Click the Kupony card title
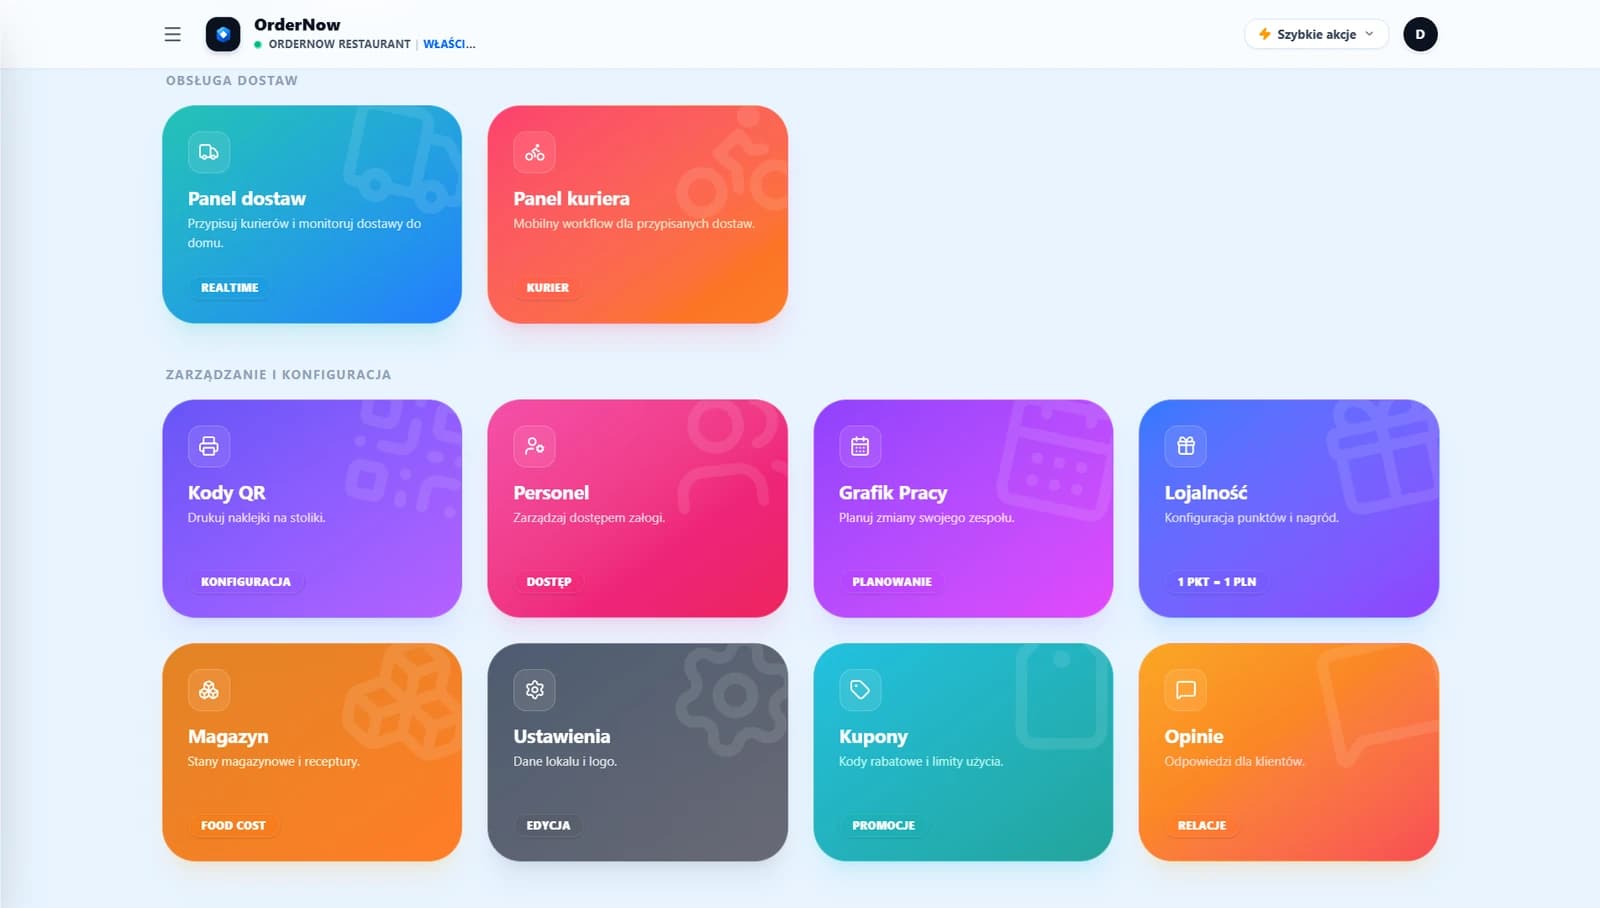The width and height of the screenshot is (1600, 908). tap(873, 737)
